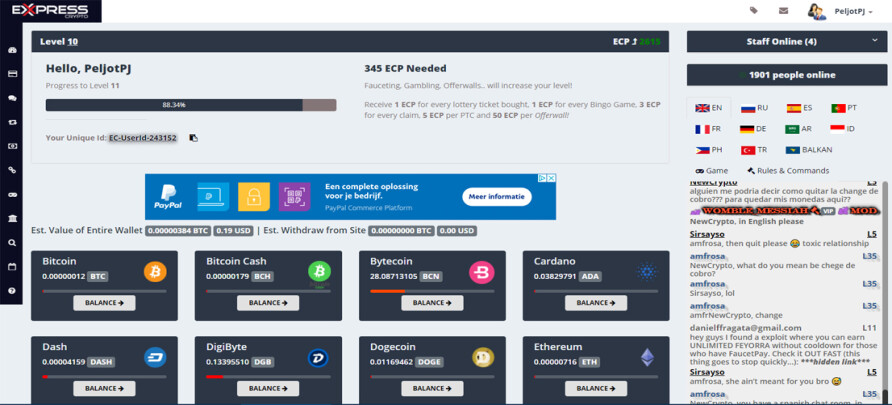
Task: Click the 0.00000384 BTC wallet value badge
Action: click(178, 231)
